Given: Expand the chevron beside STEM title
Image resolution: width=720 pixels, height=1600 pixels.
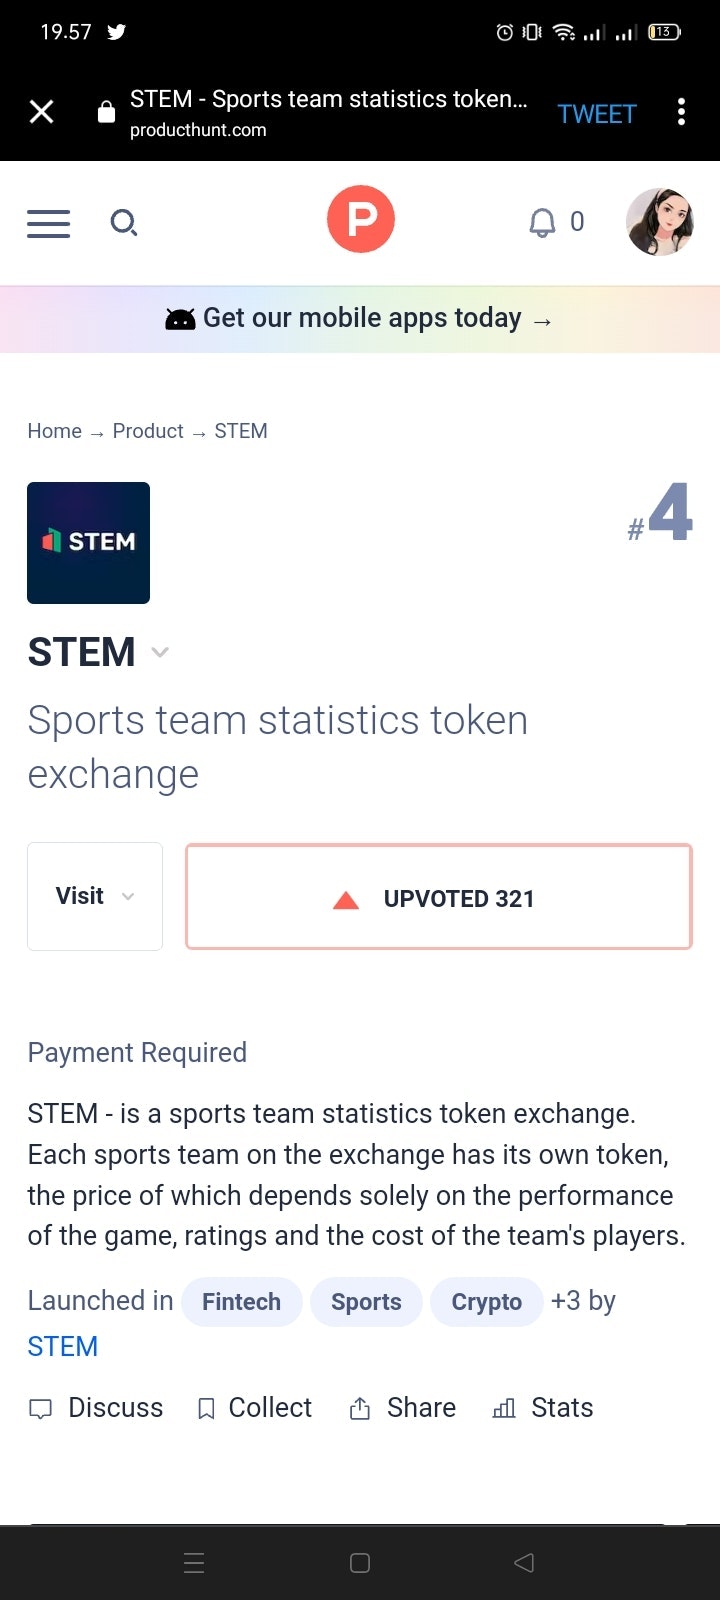Looking at the screenshot, I should click(x=160, y=653).
